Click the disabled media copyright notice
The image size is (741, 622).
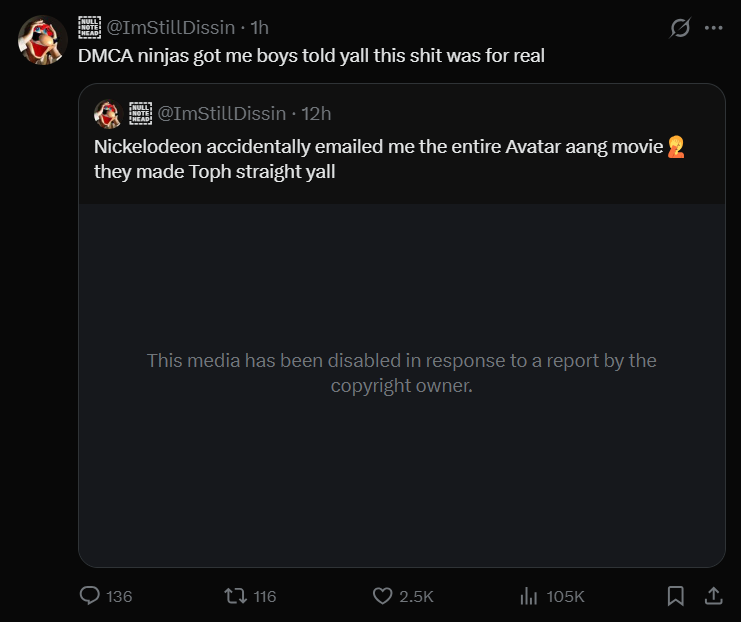pos(401,372)
